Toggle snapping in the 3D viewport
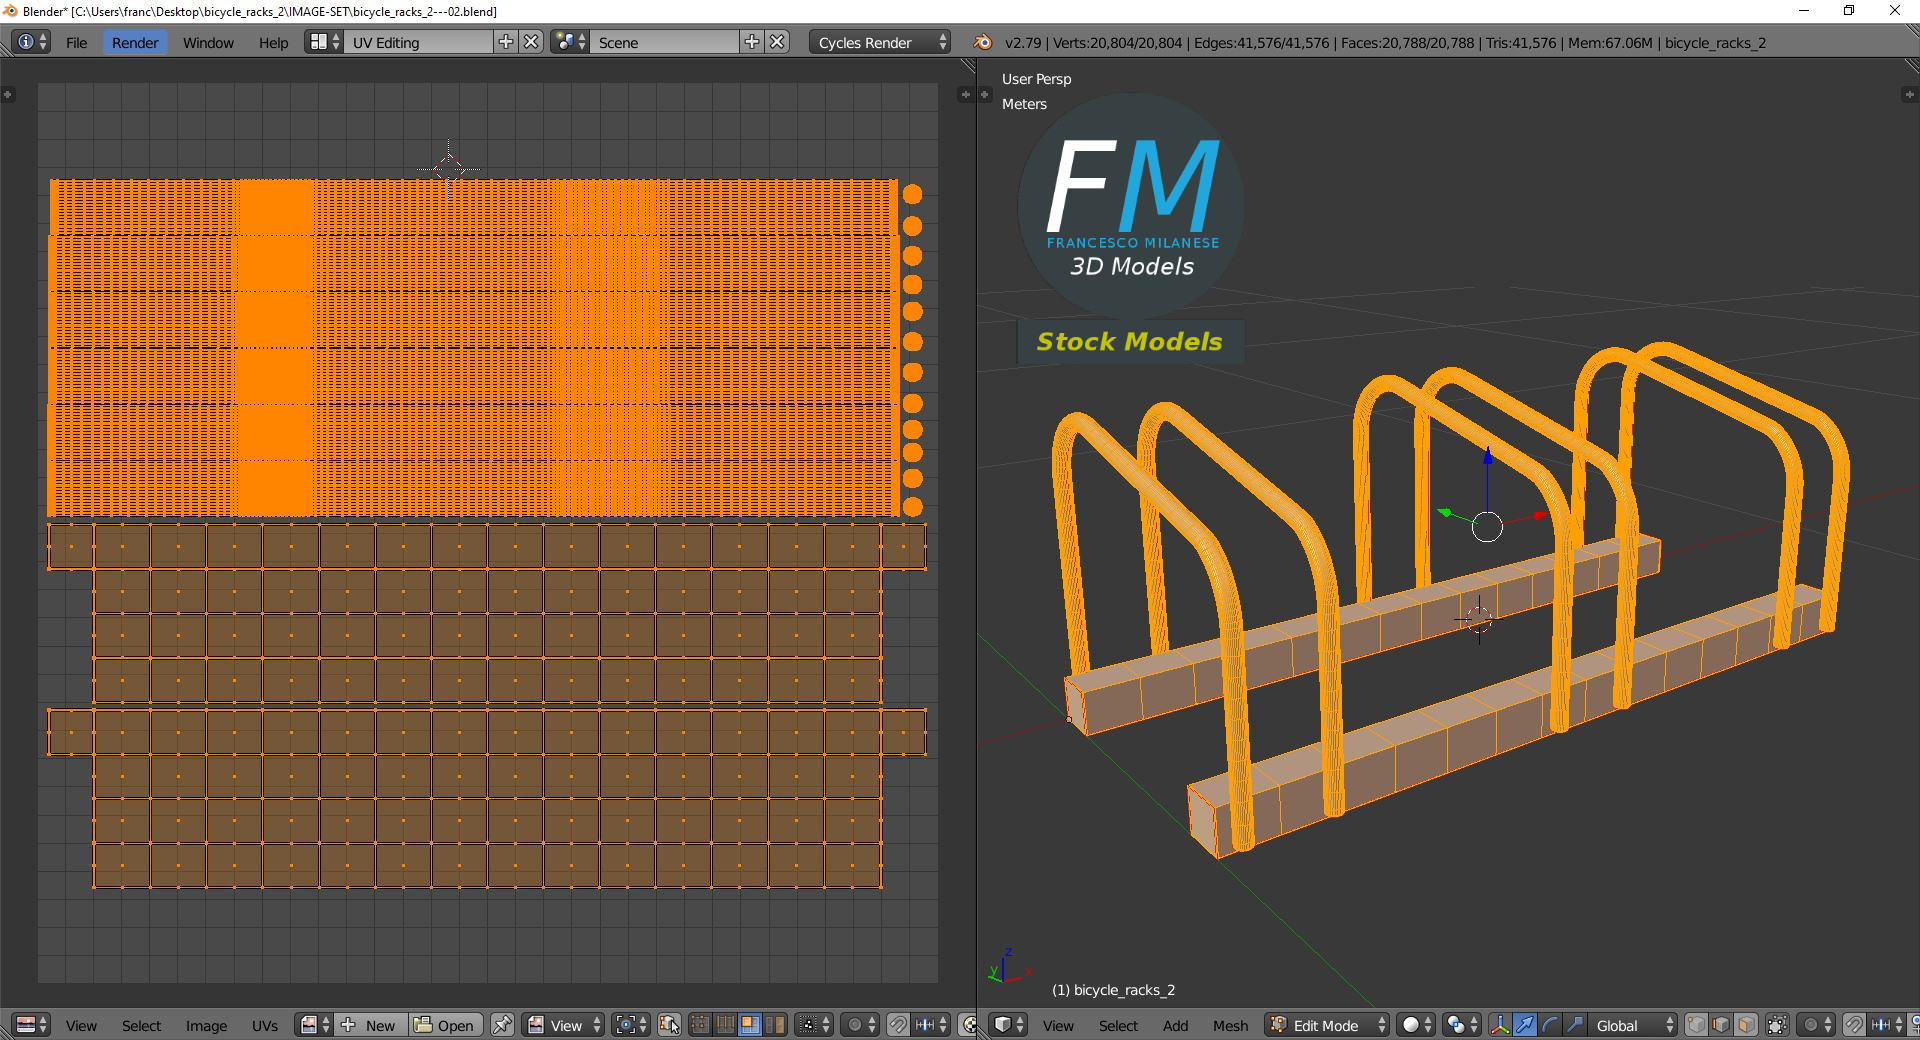This screenshot has height=1040, width=1920. [x=1853, y=1025]
